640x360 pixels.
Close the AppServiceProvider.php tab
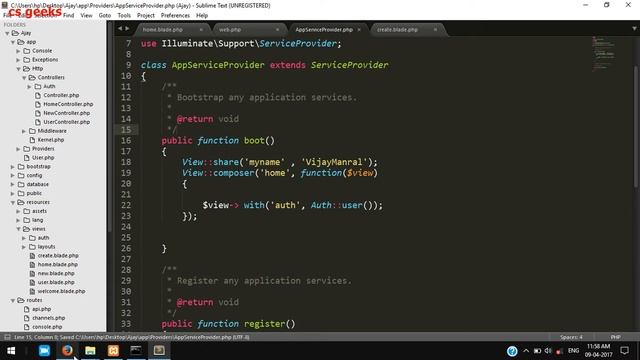[359, 29]
